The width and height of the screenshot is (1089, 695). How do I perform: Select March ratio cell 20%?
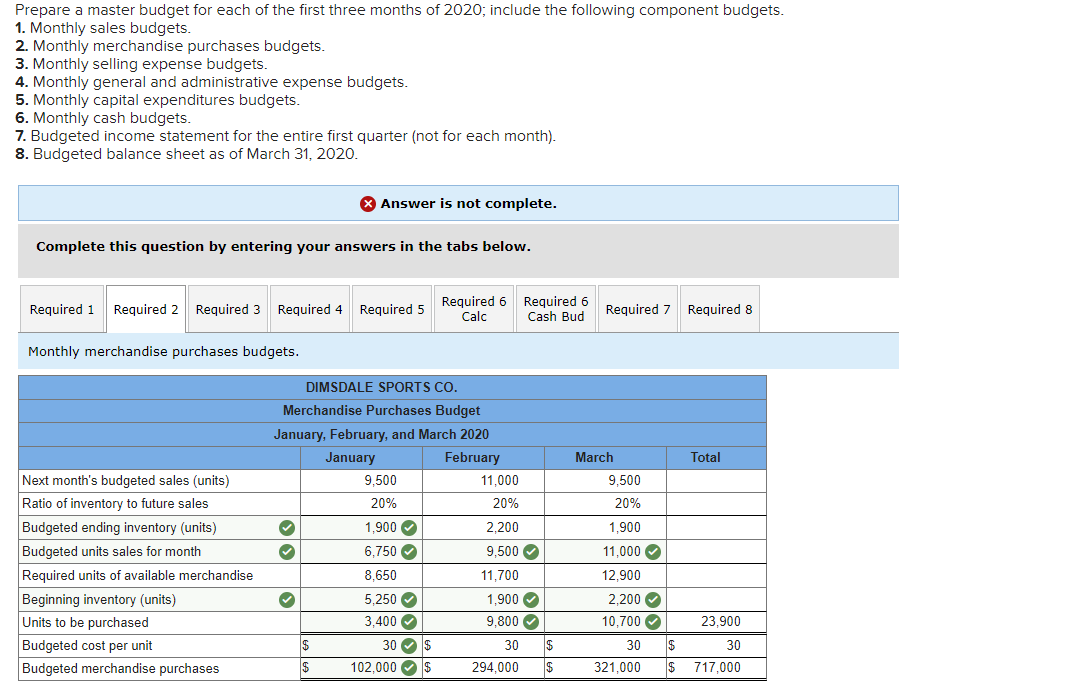tap(606, 503)
